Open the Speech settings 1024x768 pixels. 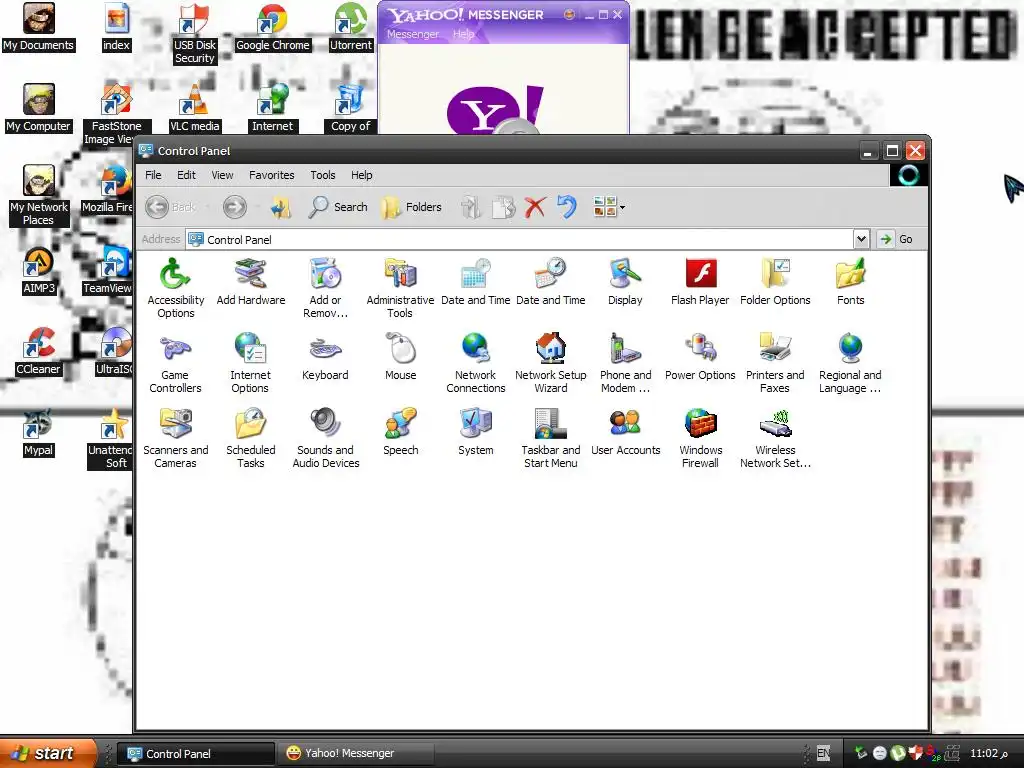point(400,432)
